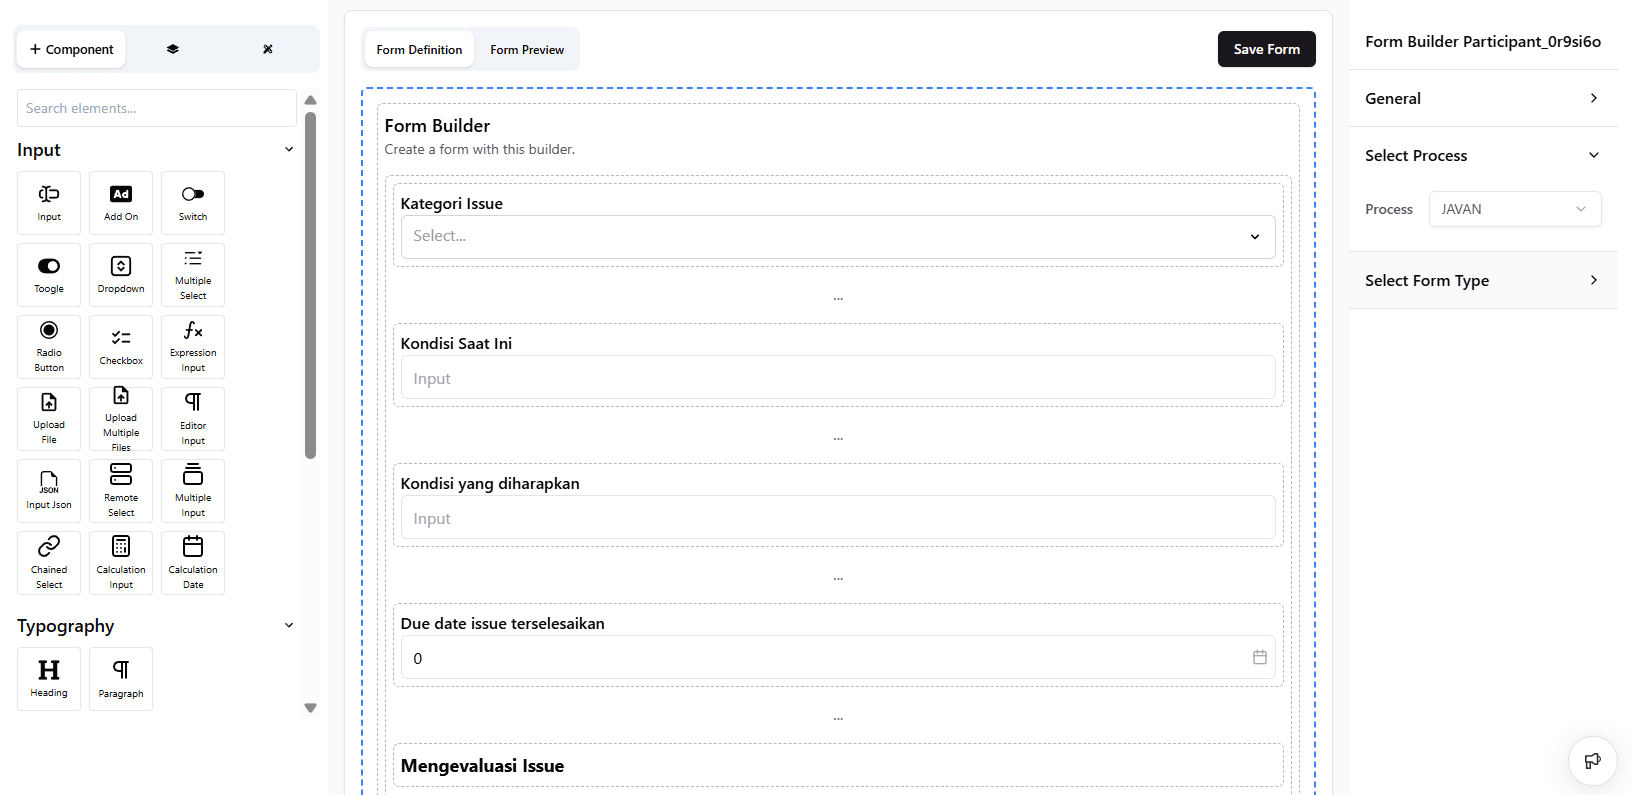The height and width of the screenshot is (795, 1632).
Task: Pick the Chained Select component
Action: 49,562
